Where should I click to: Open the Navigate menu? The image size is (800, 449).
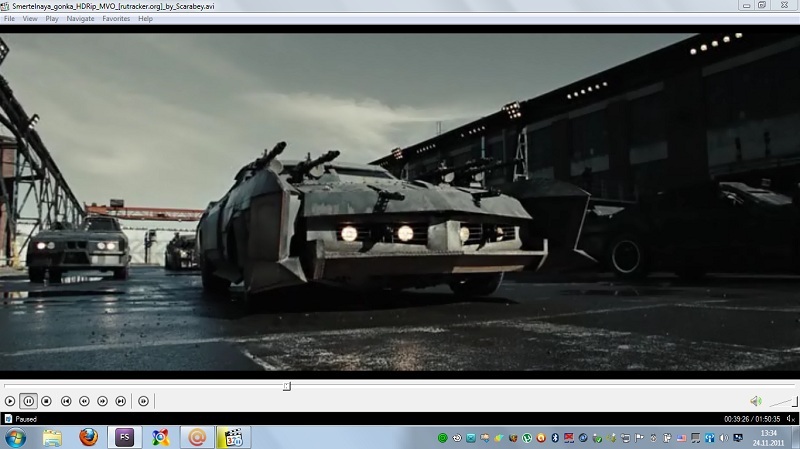(80, 18)
